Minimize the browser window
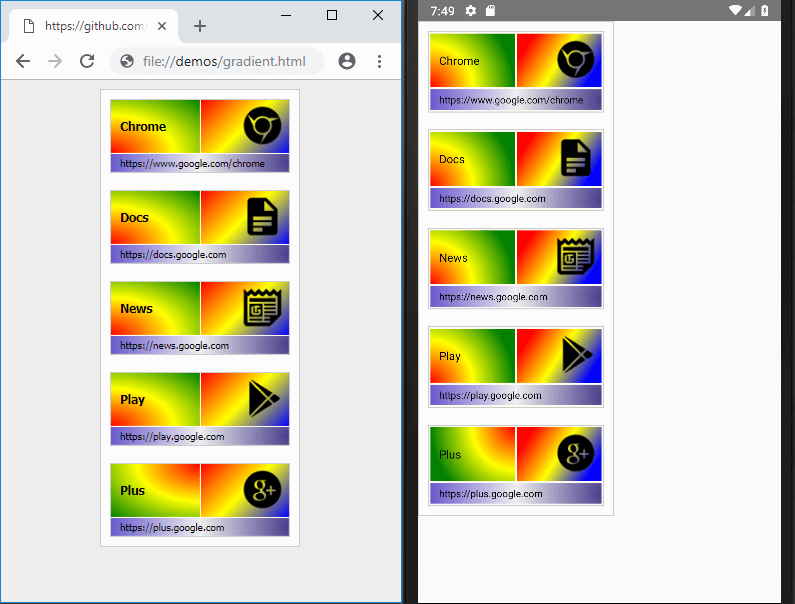This screenshot has width=795, height=604. (x=286, y=15)
